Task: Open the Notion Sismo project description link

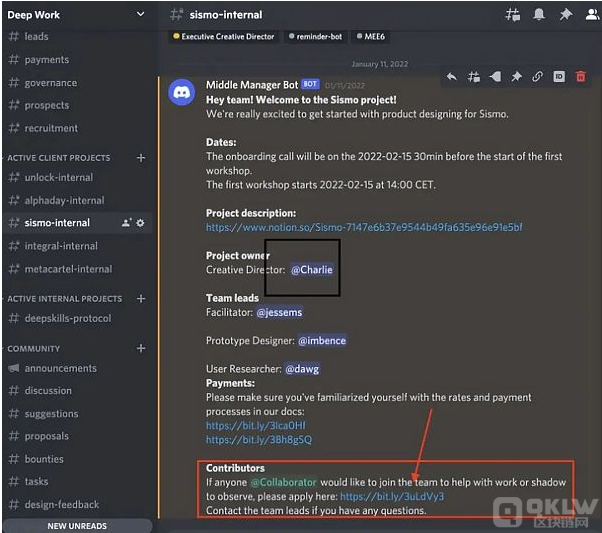Action: tap(364, 227)
